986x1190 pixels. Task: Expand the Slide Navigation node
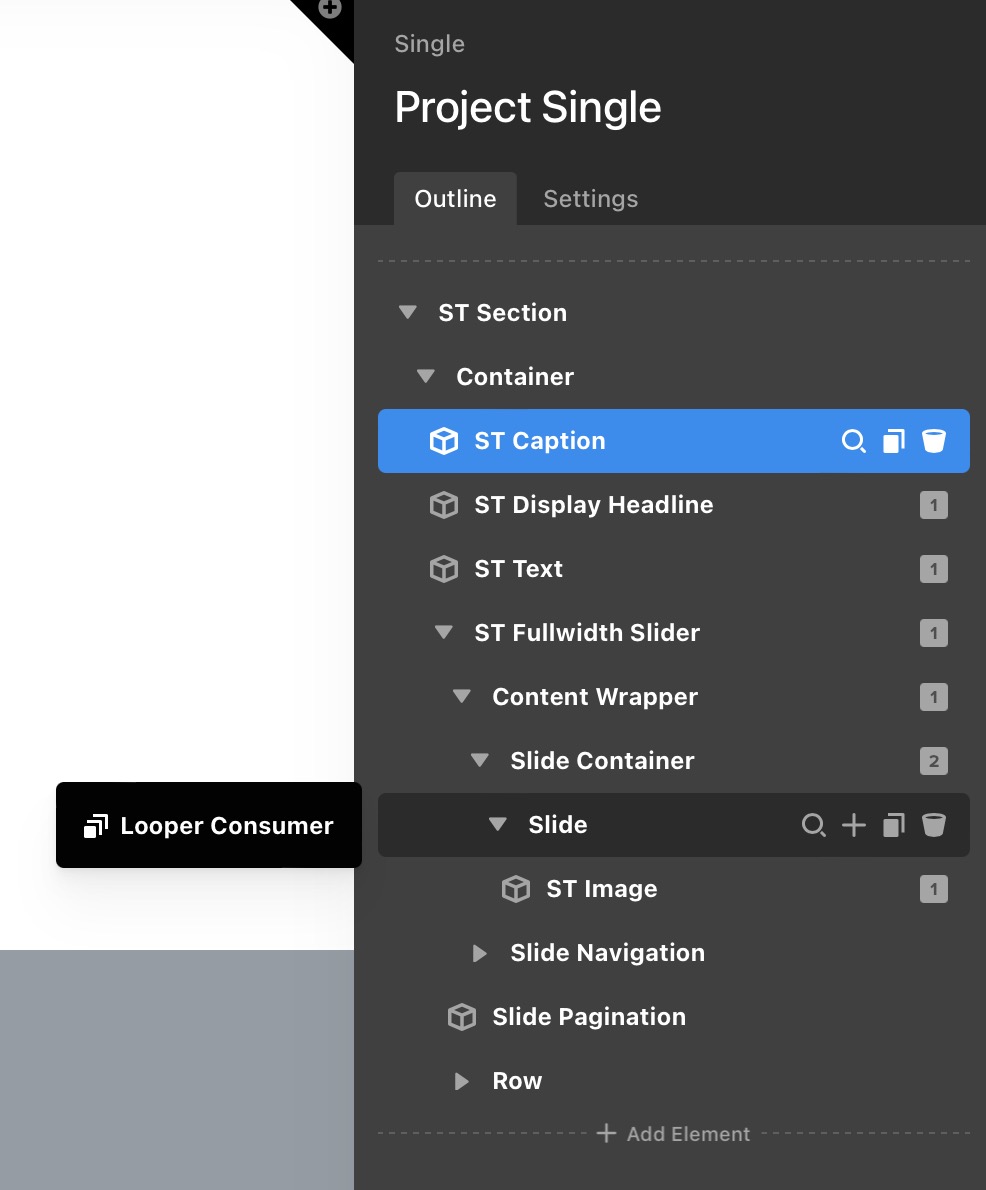coord(480,953)
